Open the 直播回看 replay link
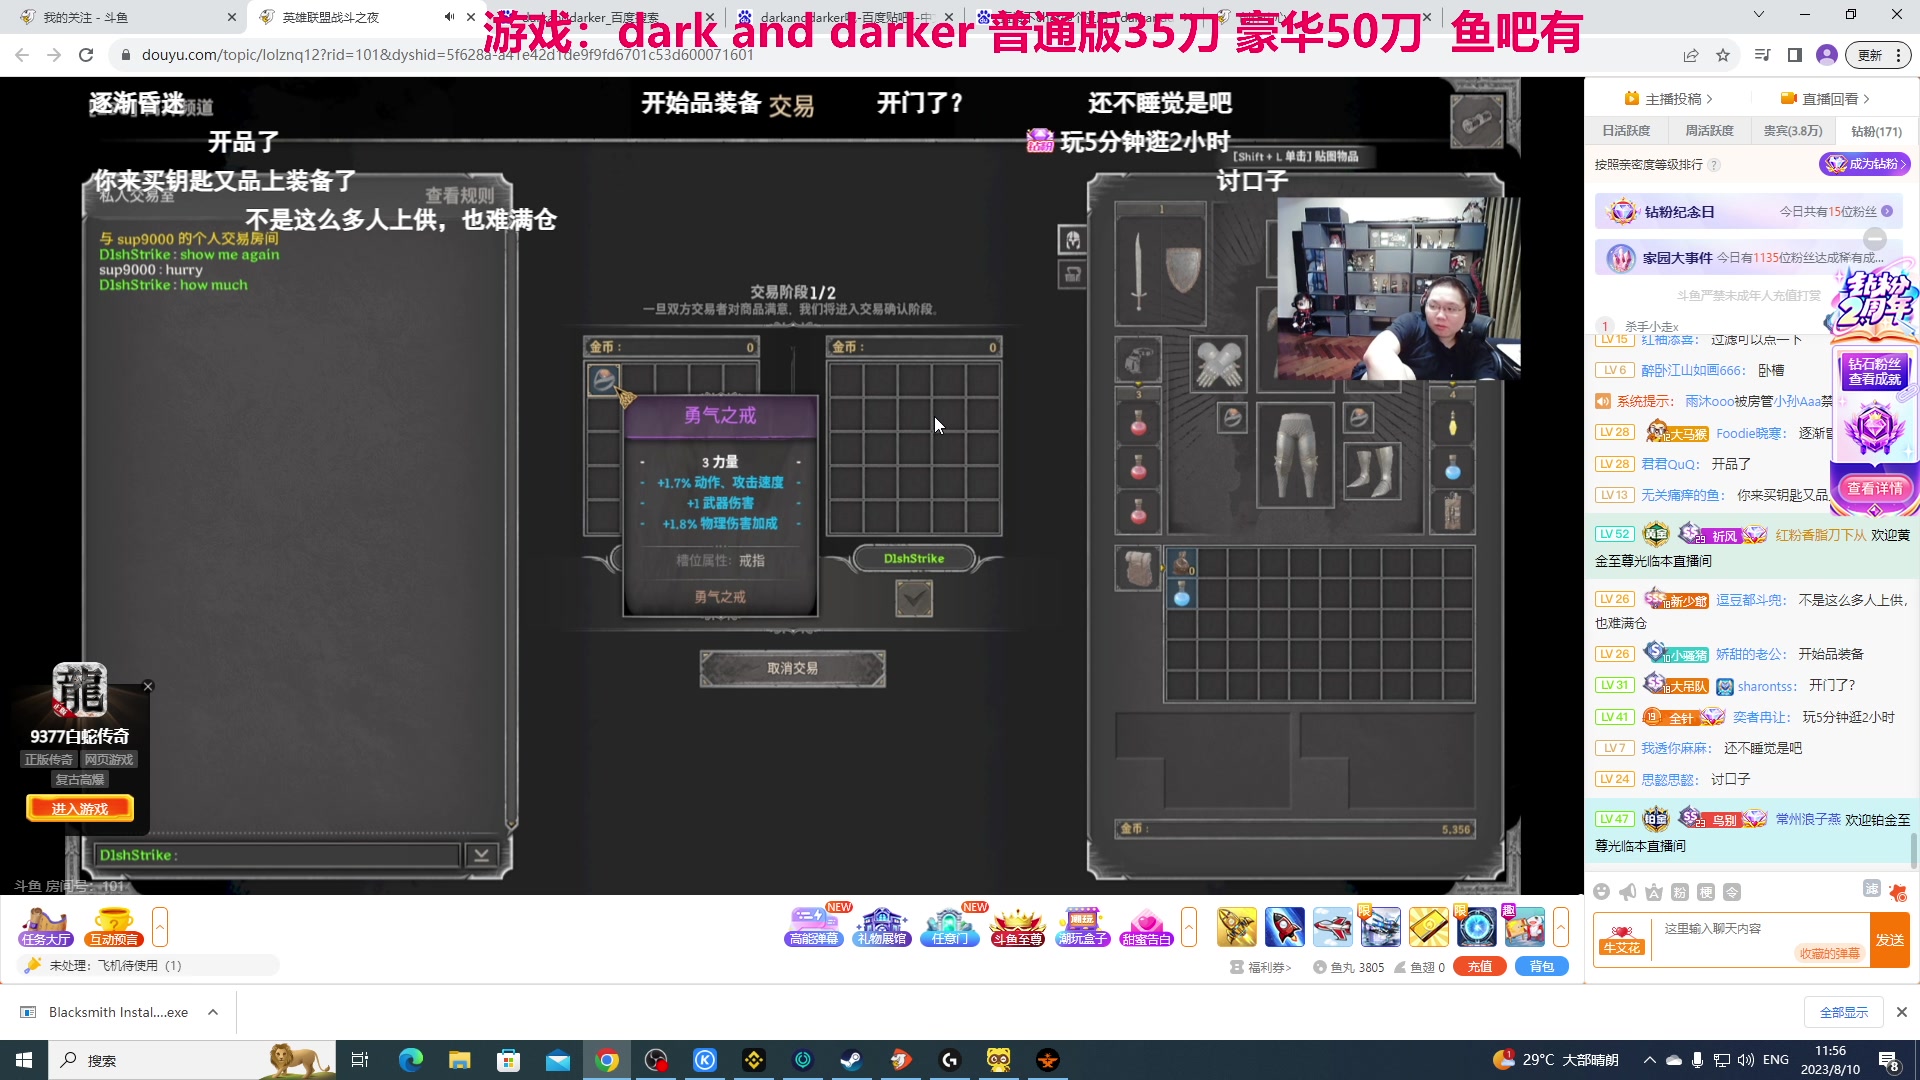This screenshot has width=1920, height=1080. point(1826,99)
